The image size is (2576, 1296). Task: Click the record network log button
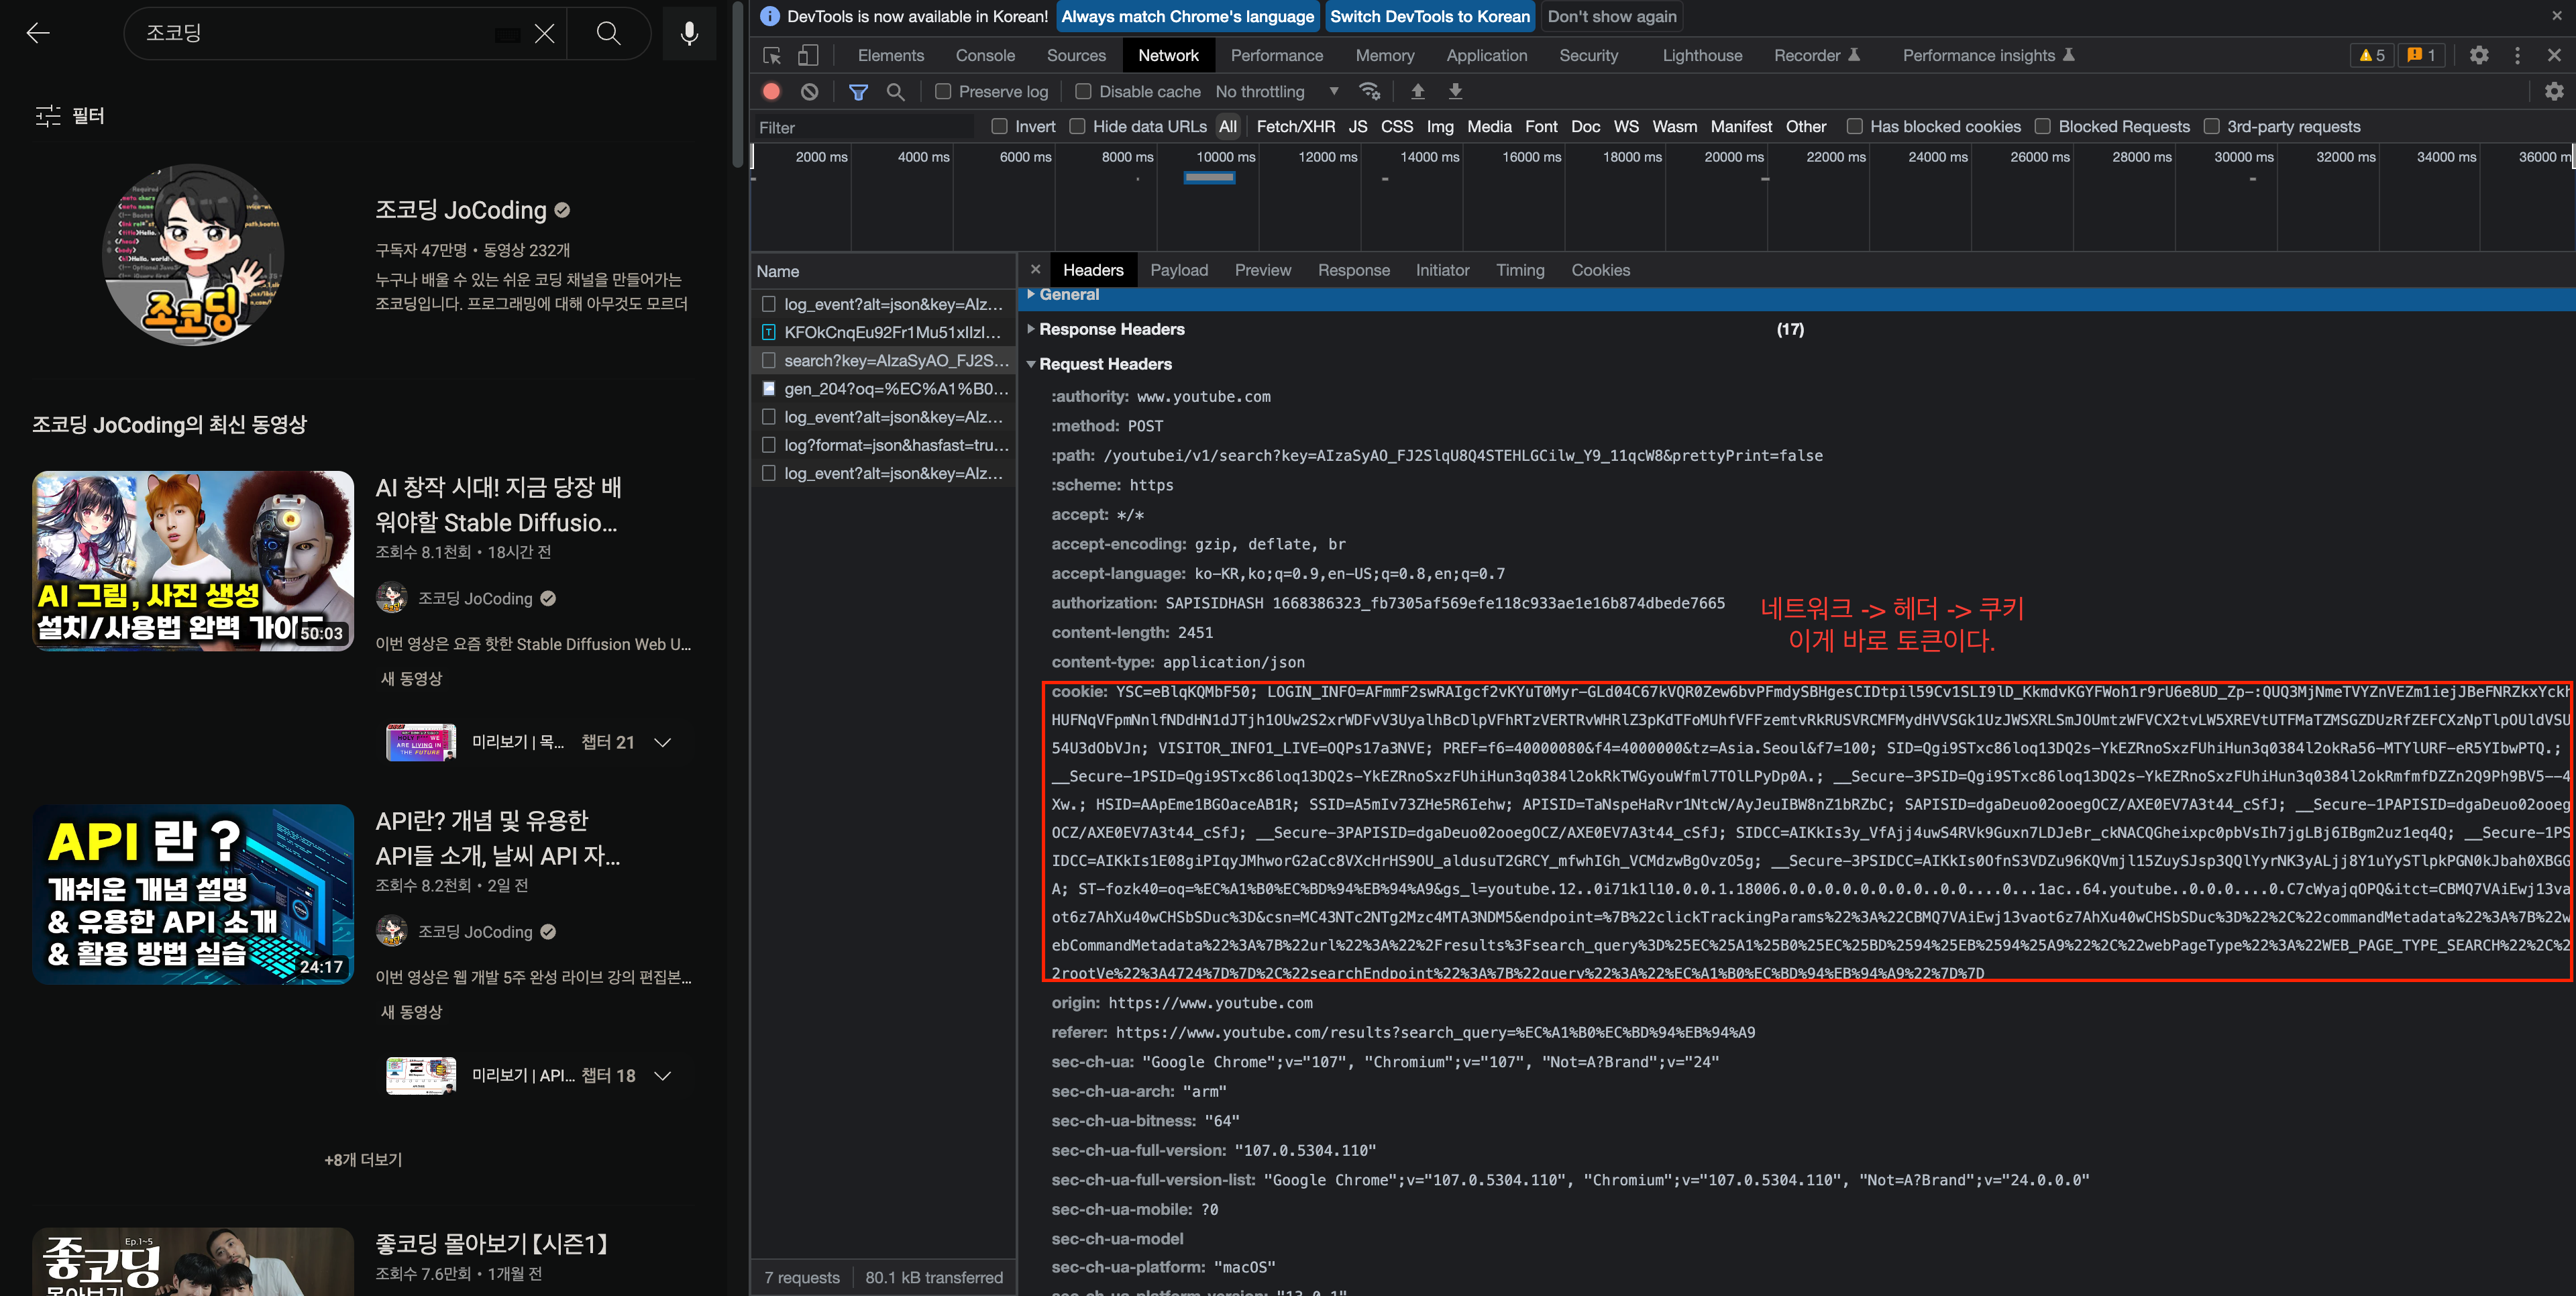coord(771,91)
